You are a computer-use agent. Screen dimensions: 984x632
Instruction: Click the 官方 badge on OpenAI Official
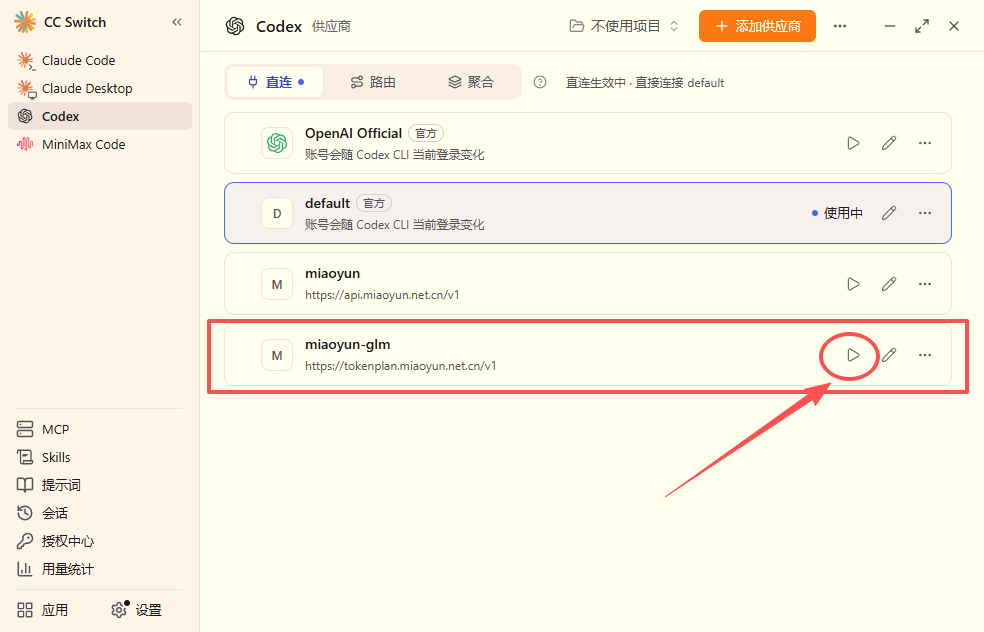pos(426,133)
